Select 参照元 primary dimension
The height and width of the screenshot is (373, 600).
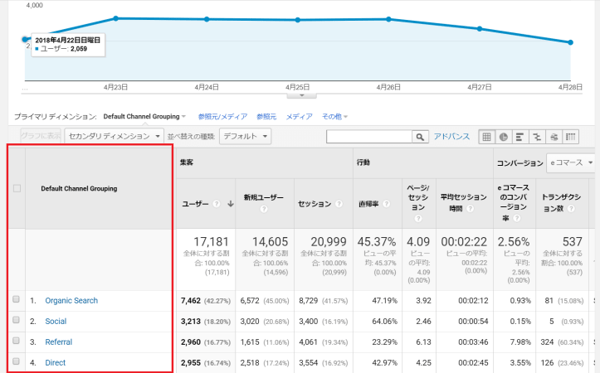[266, 117]
